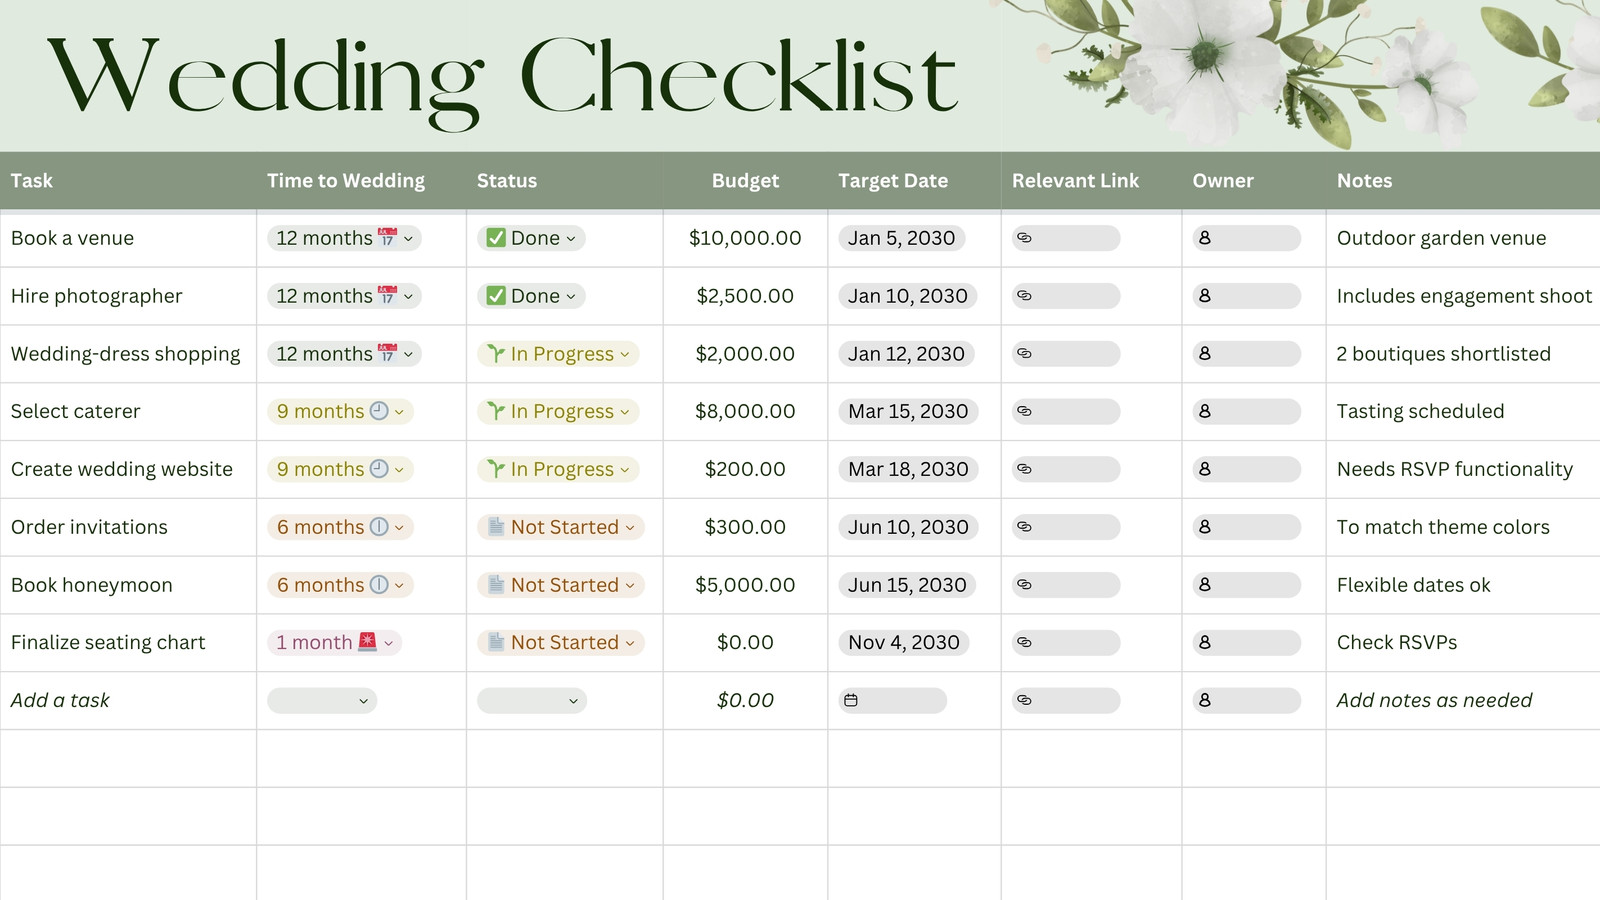
Task: Click the link icon for Order invitations
Action: click(x=1024, y=527)
